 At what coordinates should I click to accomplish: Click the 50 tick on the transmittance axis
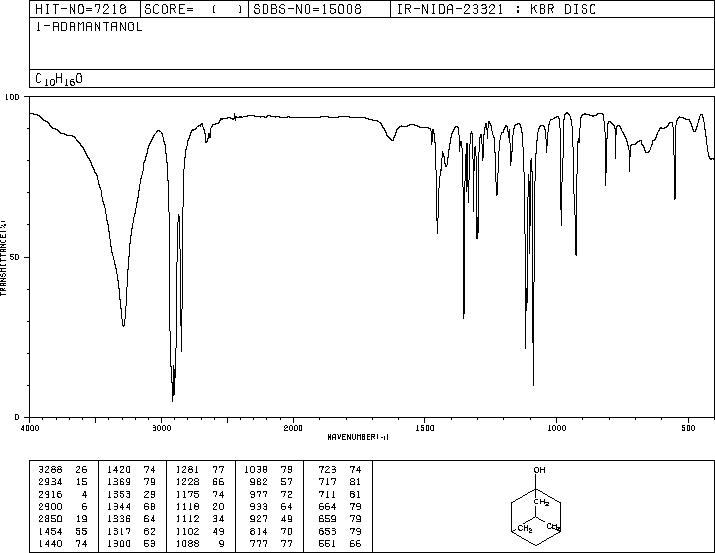[15, 257]
